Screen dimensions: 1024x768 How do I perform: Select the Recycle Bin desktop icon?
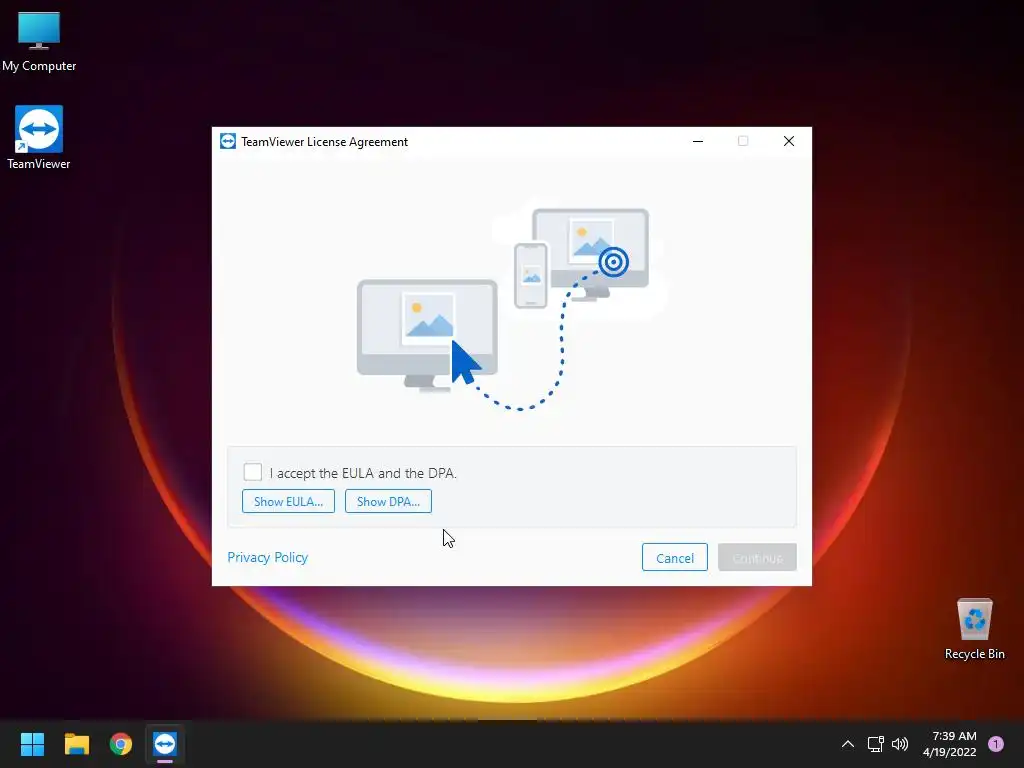[x=974, y=629]
